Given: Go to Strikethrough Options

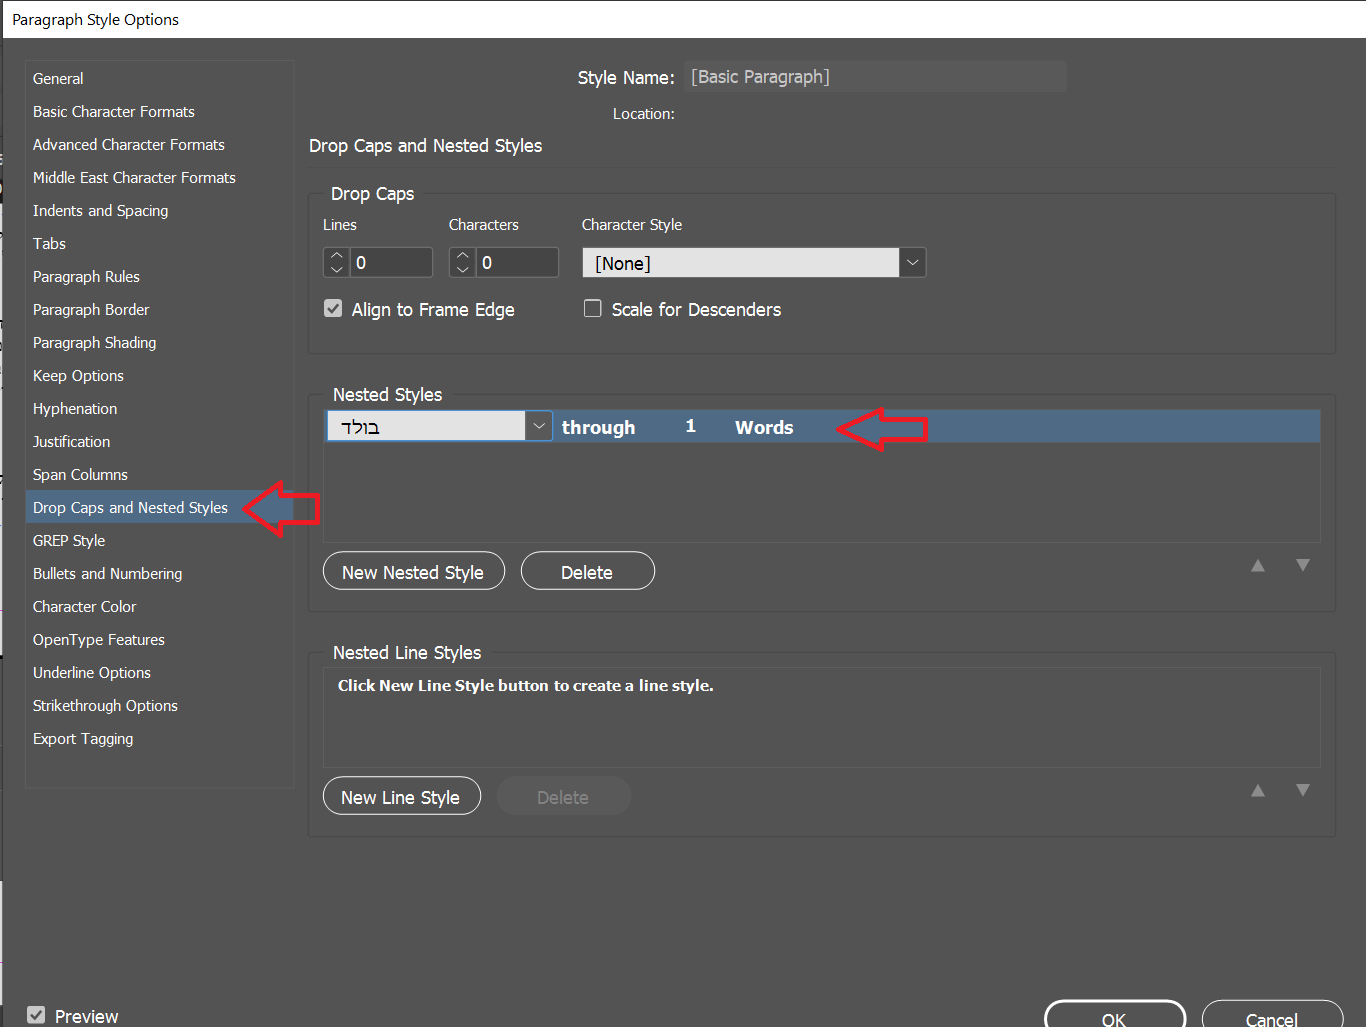Looking at the screenshot, I should point(105,706).
